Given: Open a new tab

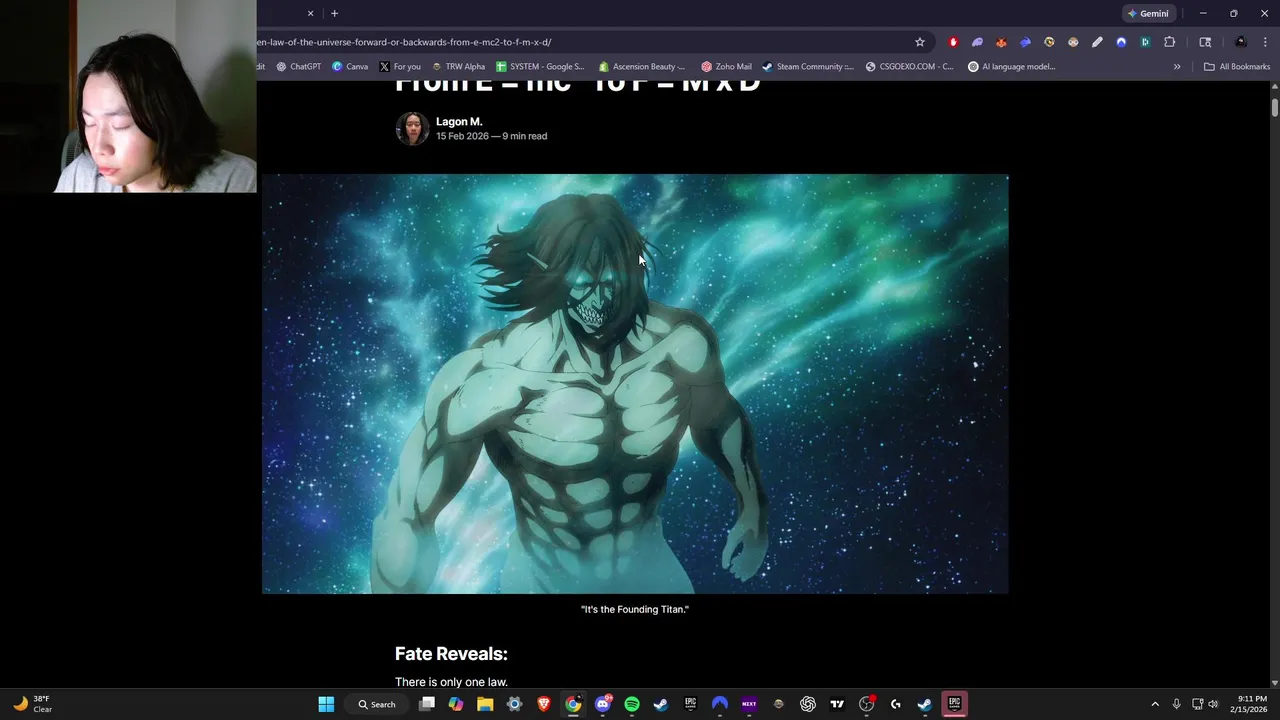Looking at the screenshot, I should tap(334, 13).
